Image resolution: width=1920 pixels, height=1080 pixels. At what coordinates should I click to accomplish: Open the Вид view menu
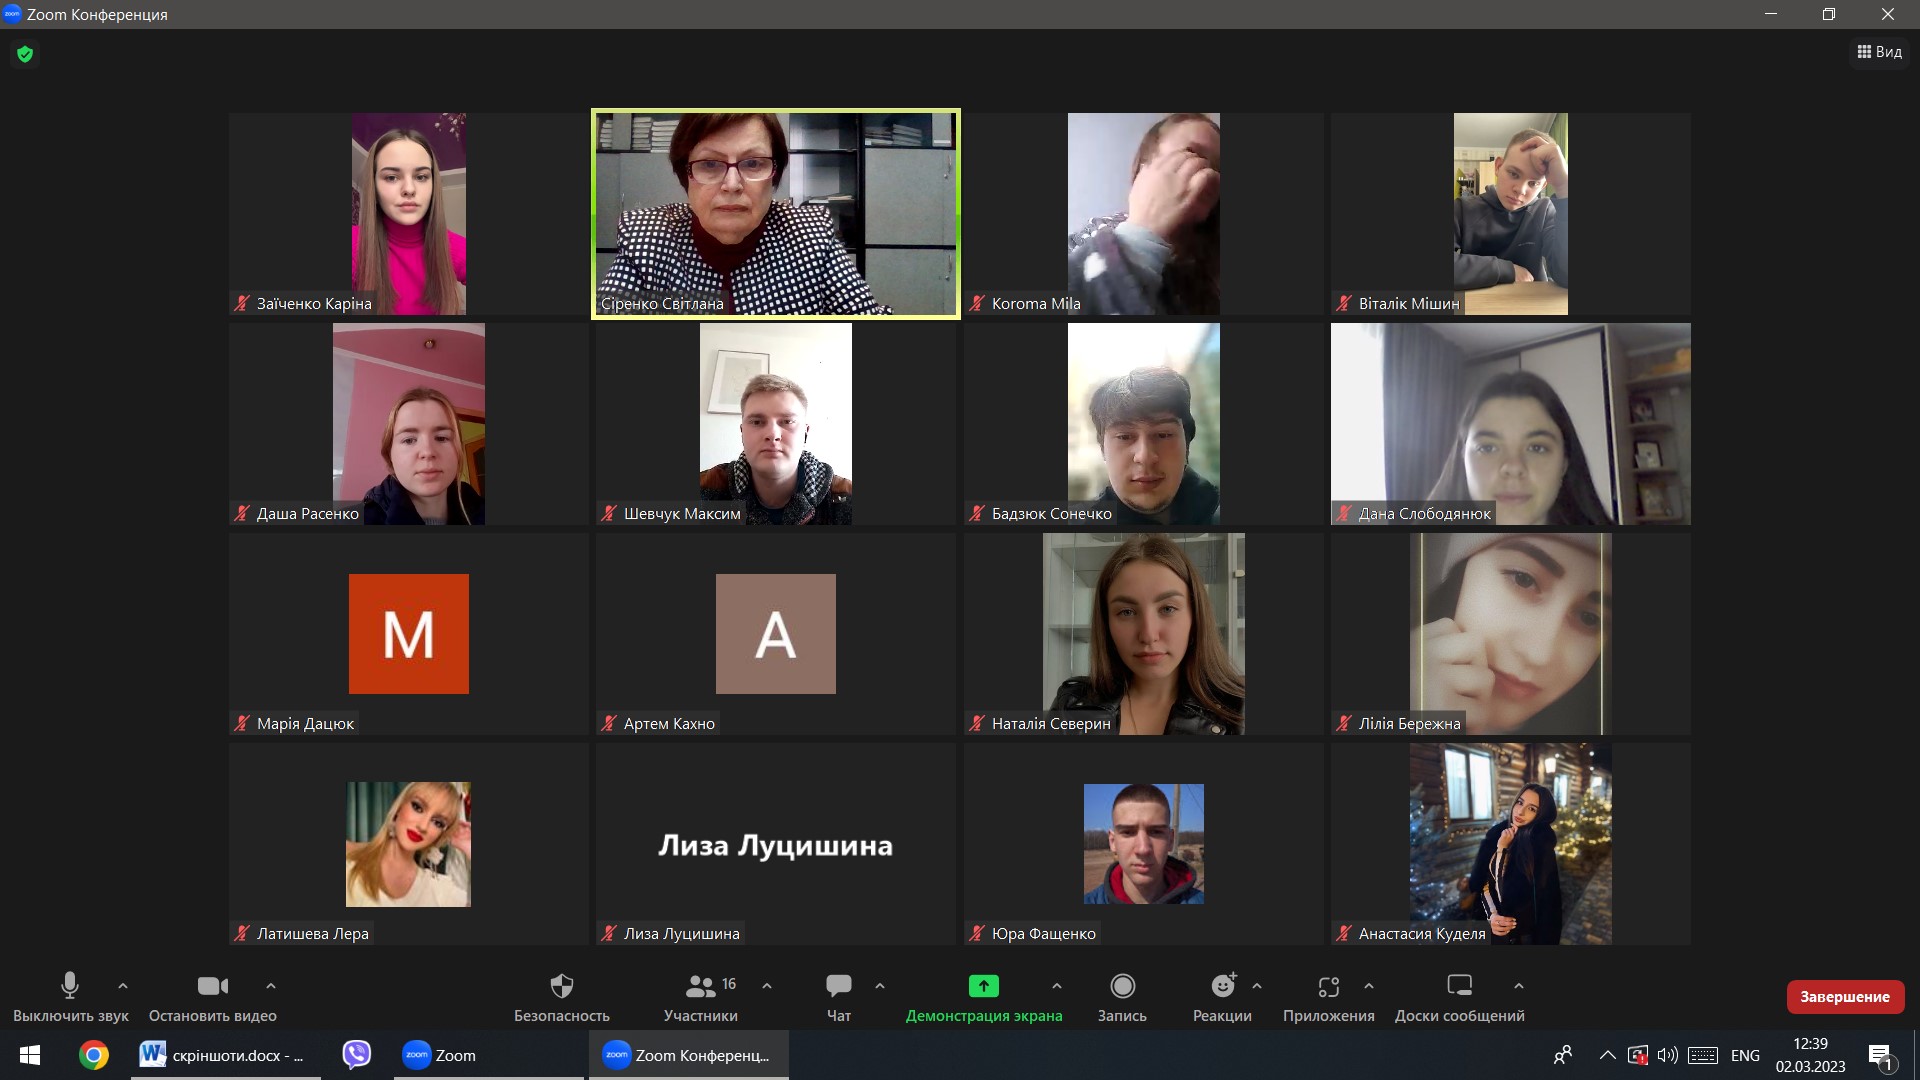click(1879, 52)
